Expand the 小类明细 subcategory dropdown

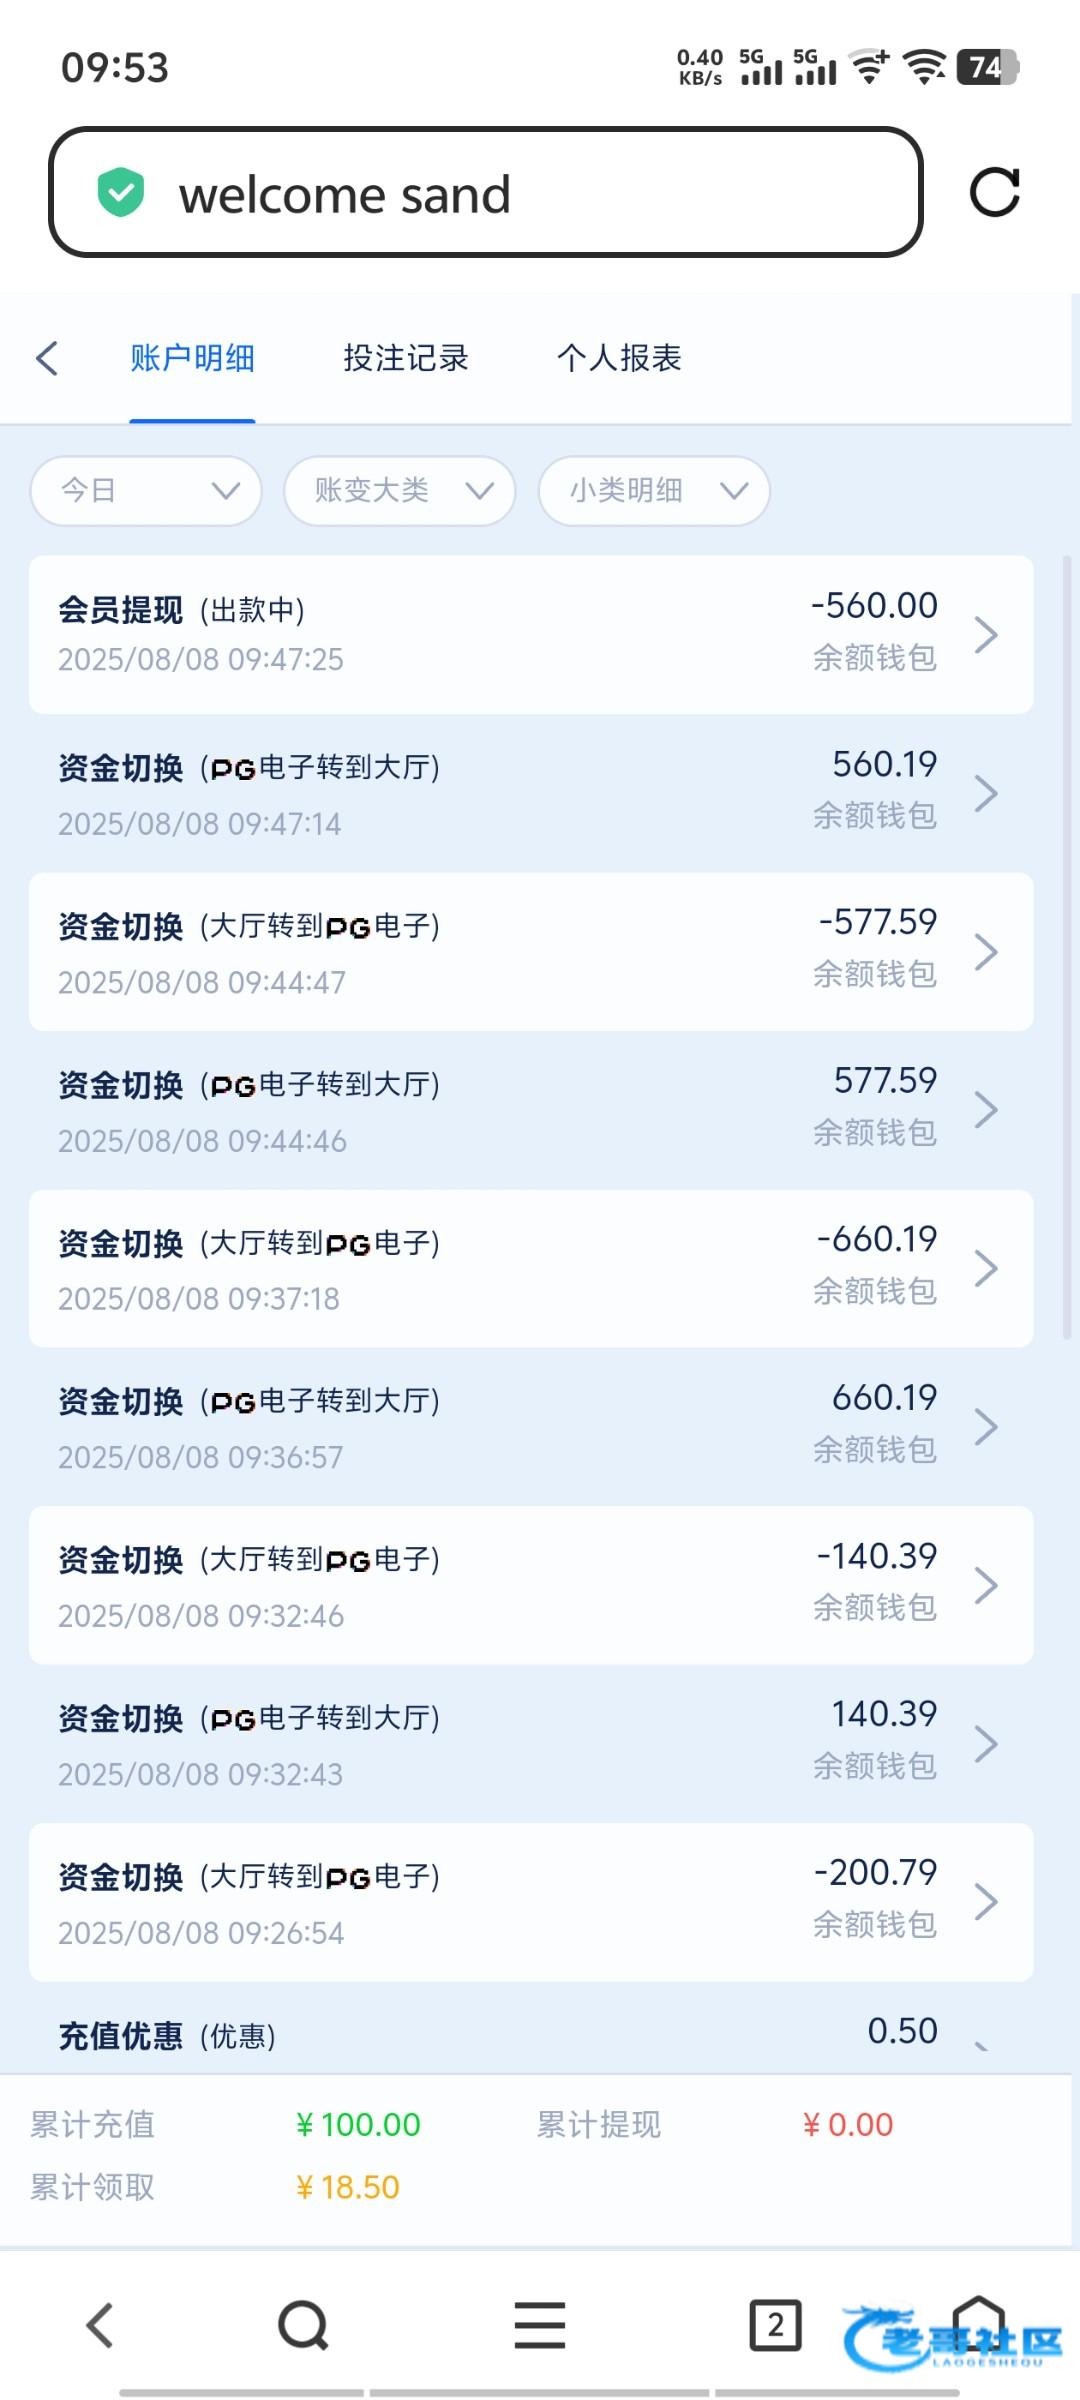point(654,491)
